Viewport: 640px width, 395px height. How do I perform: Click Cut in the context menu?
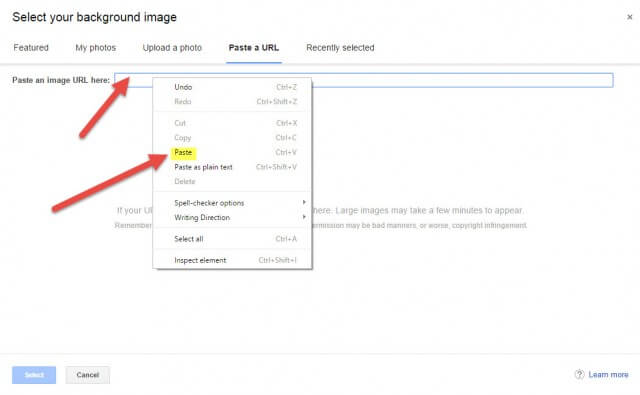pyautogui.click(x=232, y=123)
